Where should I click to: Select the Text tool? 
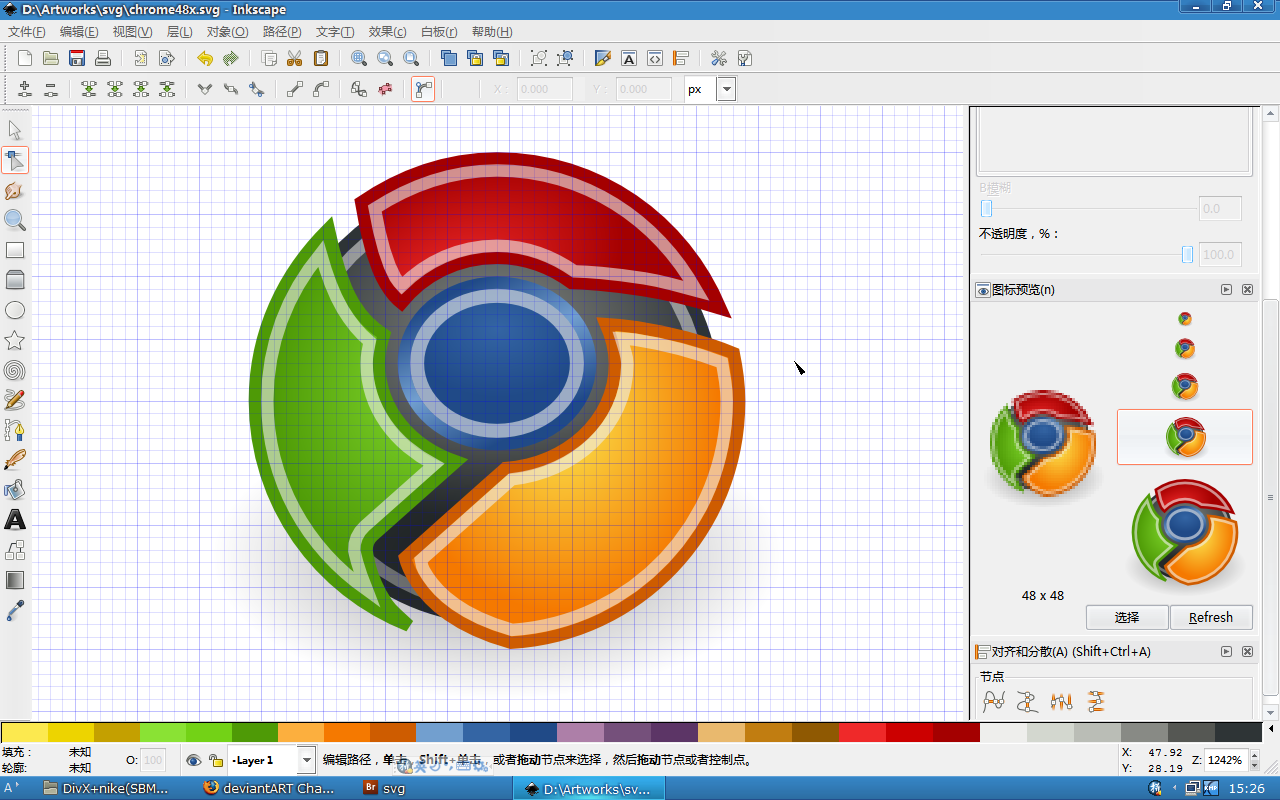click(x=15, y=520)
